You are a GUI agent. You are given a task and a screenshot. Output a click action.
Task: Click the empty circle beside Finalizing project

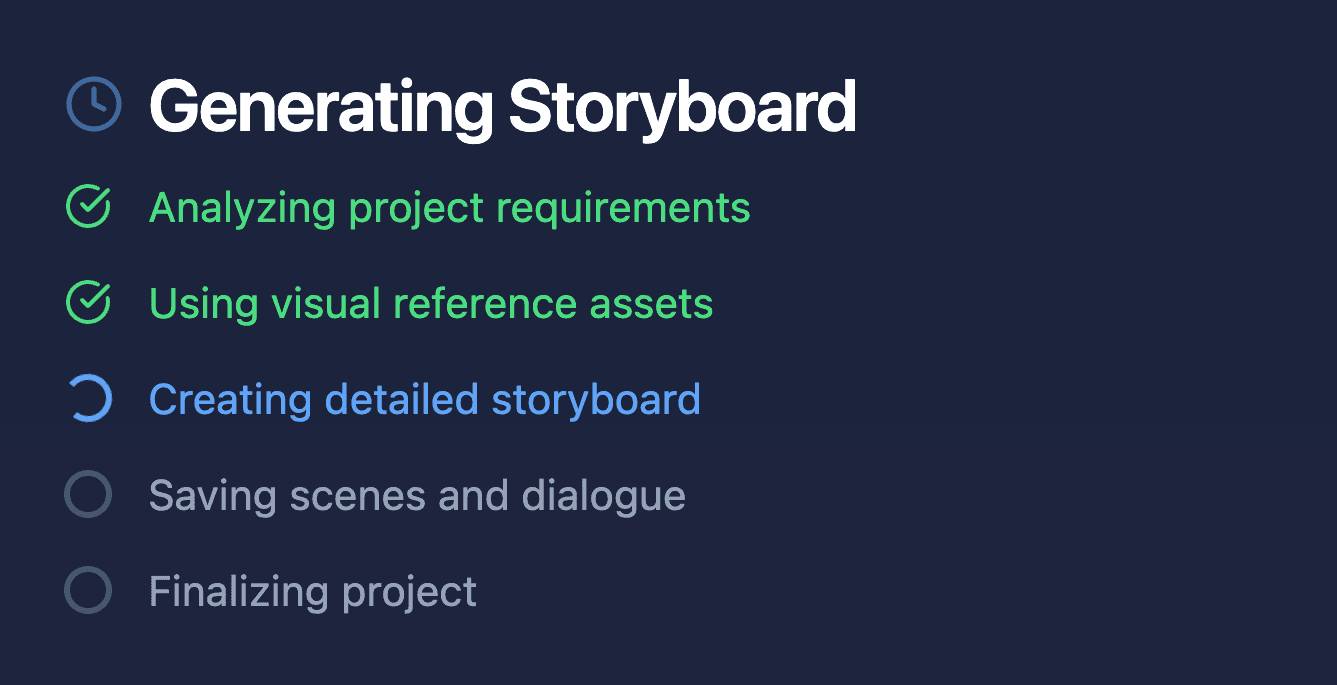[x=88, y=590]
